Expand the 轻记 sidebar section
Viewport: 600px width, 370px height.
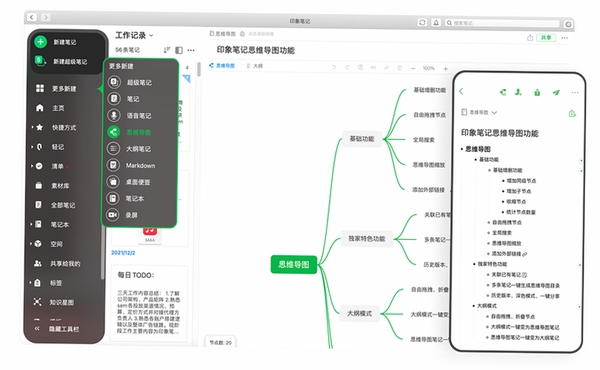tap(32, 147)
